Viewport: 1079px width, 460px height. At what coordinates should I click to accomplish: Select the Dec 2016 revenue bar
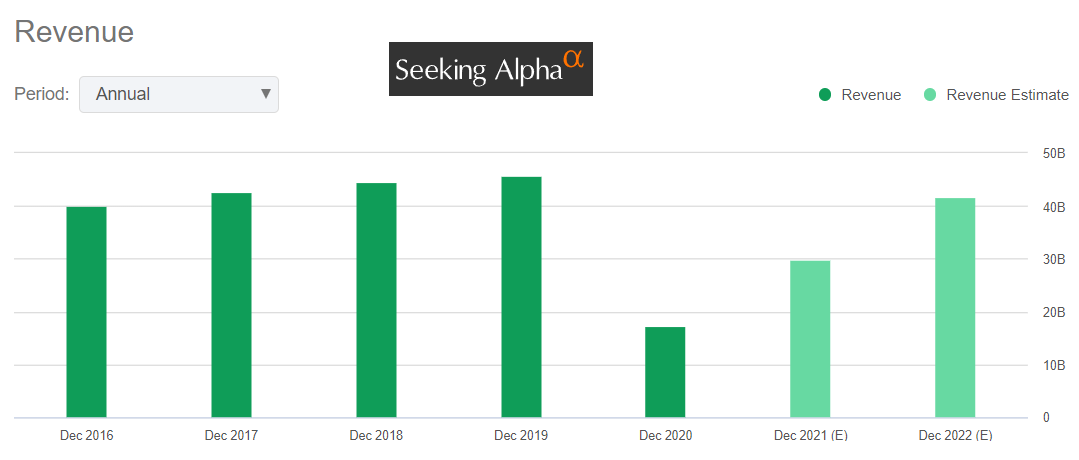pos(86,312)
